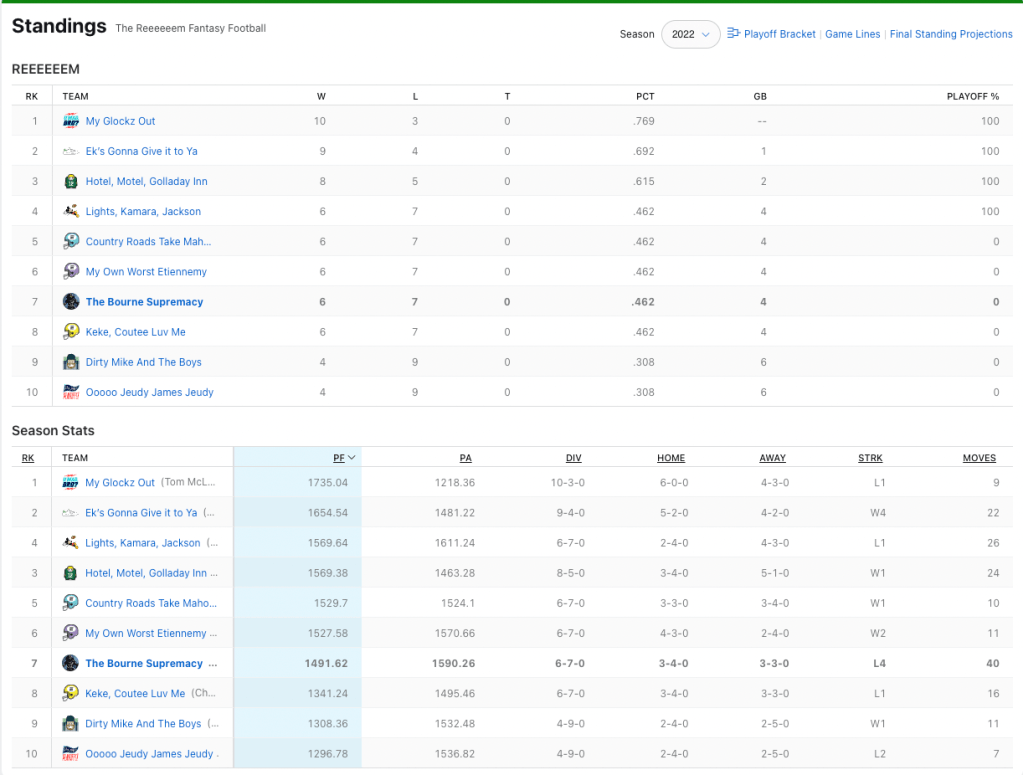Screen dimensions: 1023x775
Task: Open the Season 2022 dropdown
Action: coord(690,34)
